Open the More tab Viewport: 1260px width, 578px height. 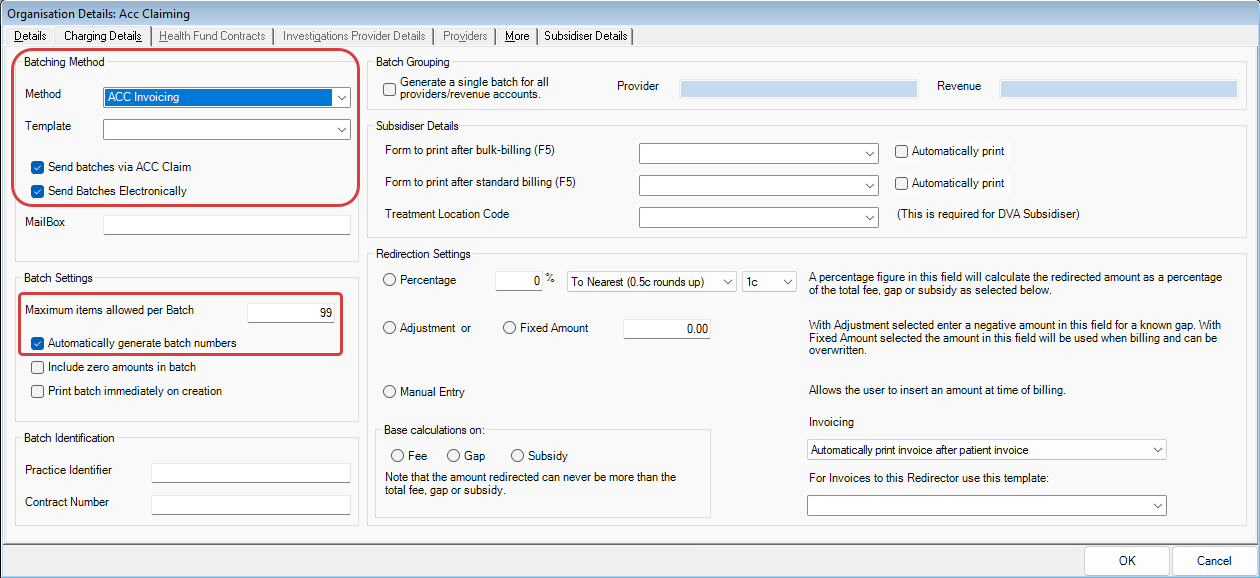pyautogui.click(x=517, y=36)
